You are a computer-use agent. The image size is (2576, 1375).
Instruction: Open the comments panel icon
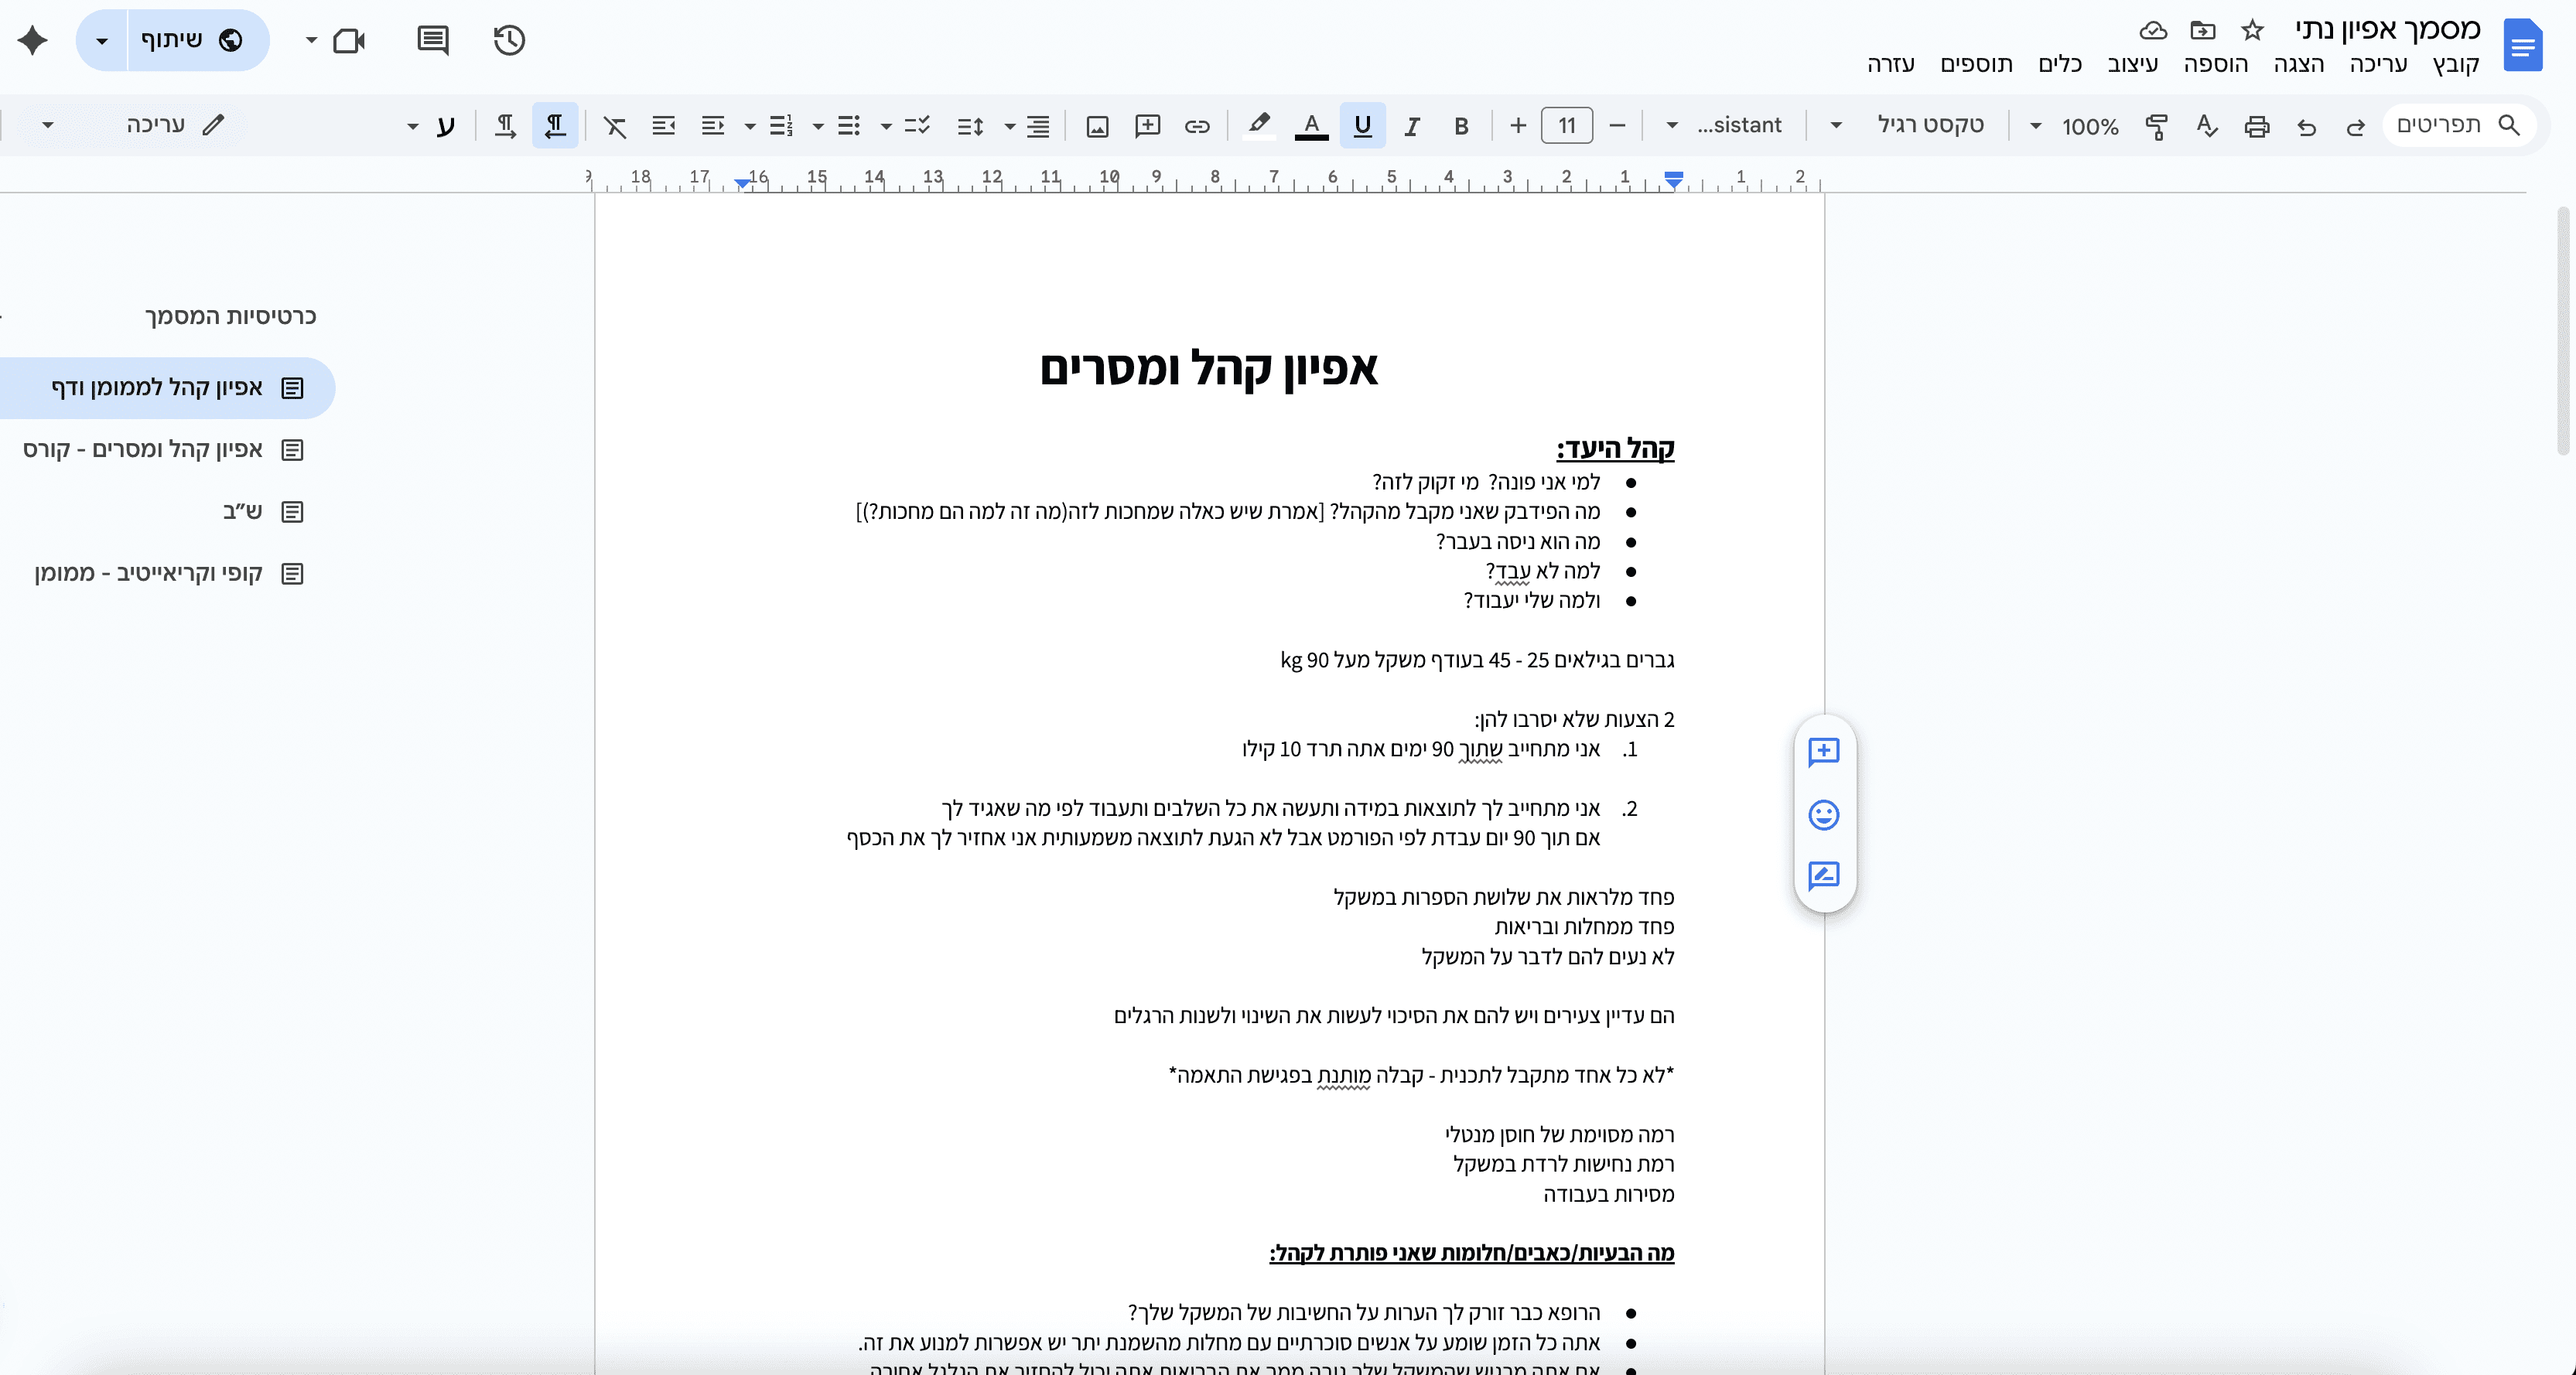pos(432,40)
